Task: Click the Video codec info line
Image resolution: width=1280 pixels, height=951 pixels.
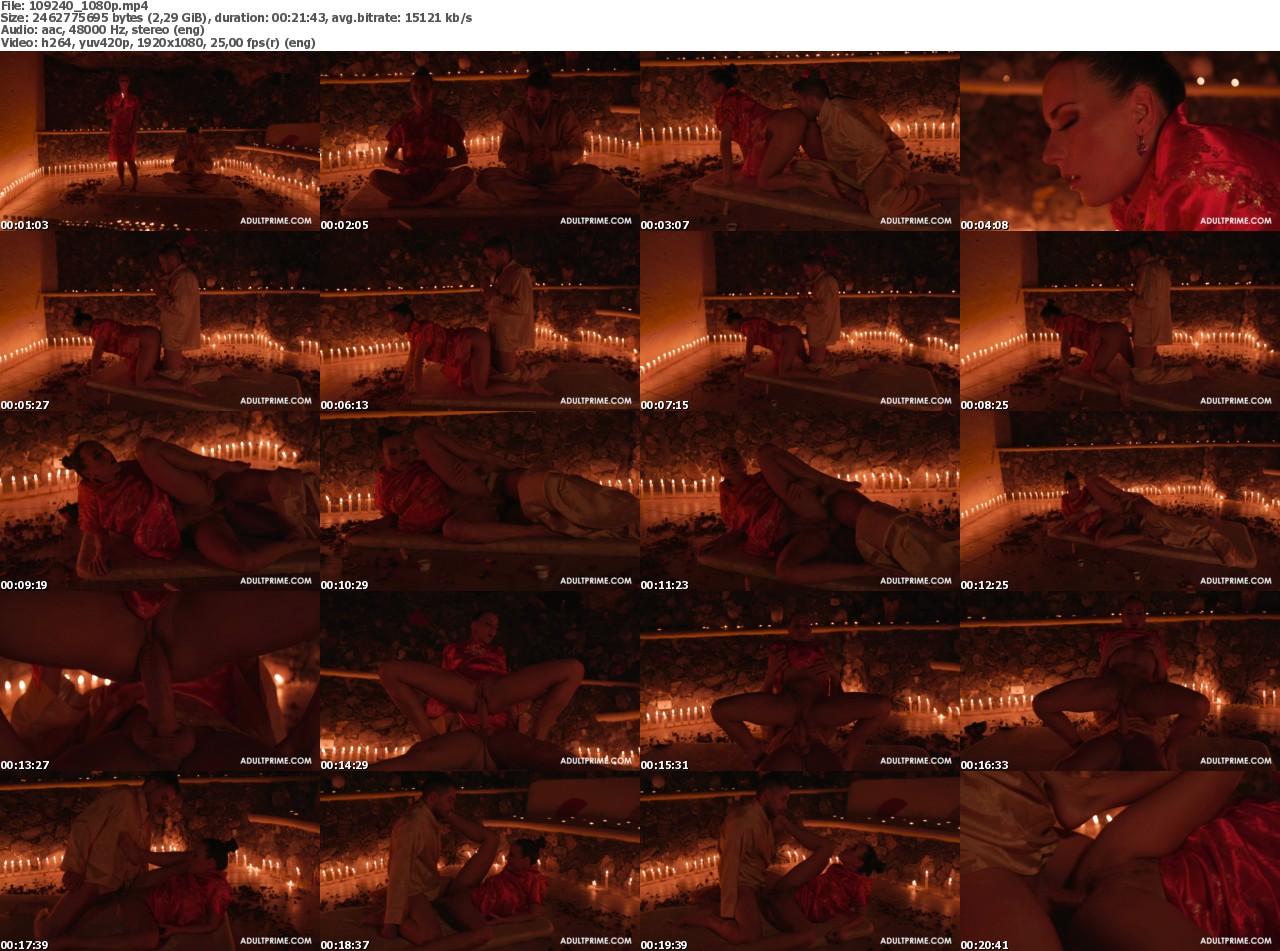Action: click(x=158, y=43)
